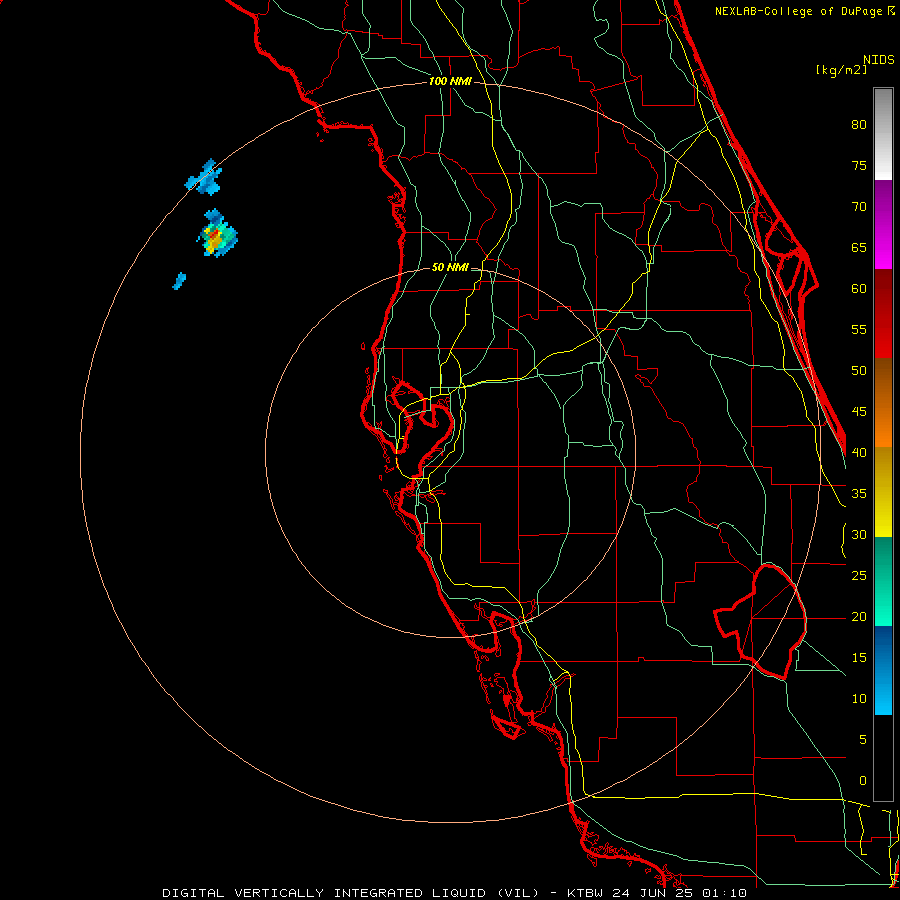Click the 80 value on the VIL scale
Screen dimensions: 900x900
tap(859, 125)
